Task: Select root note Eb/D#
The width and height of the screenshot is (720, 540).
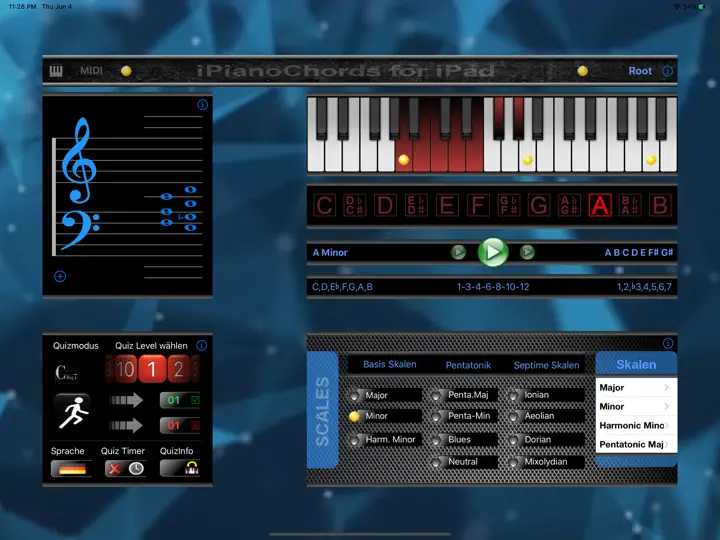Action: pos(416,205)
